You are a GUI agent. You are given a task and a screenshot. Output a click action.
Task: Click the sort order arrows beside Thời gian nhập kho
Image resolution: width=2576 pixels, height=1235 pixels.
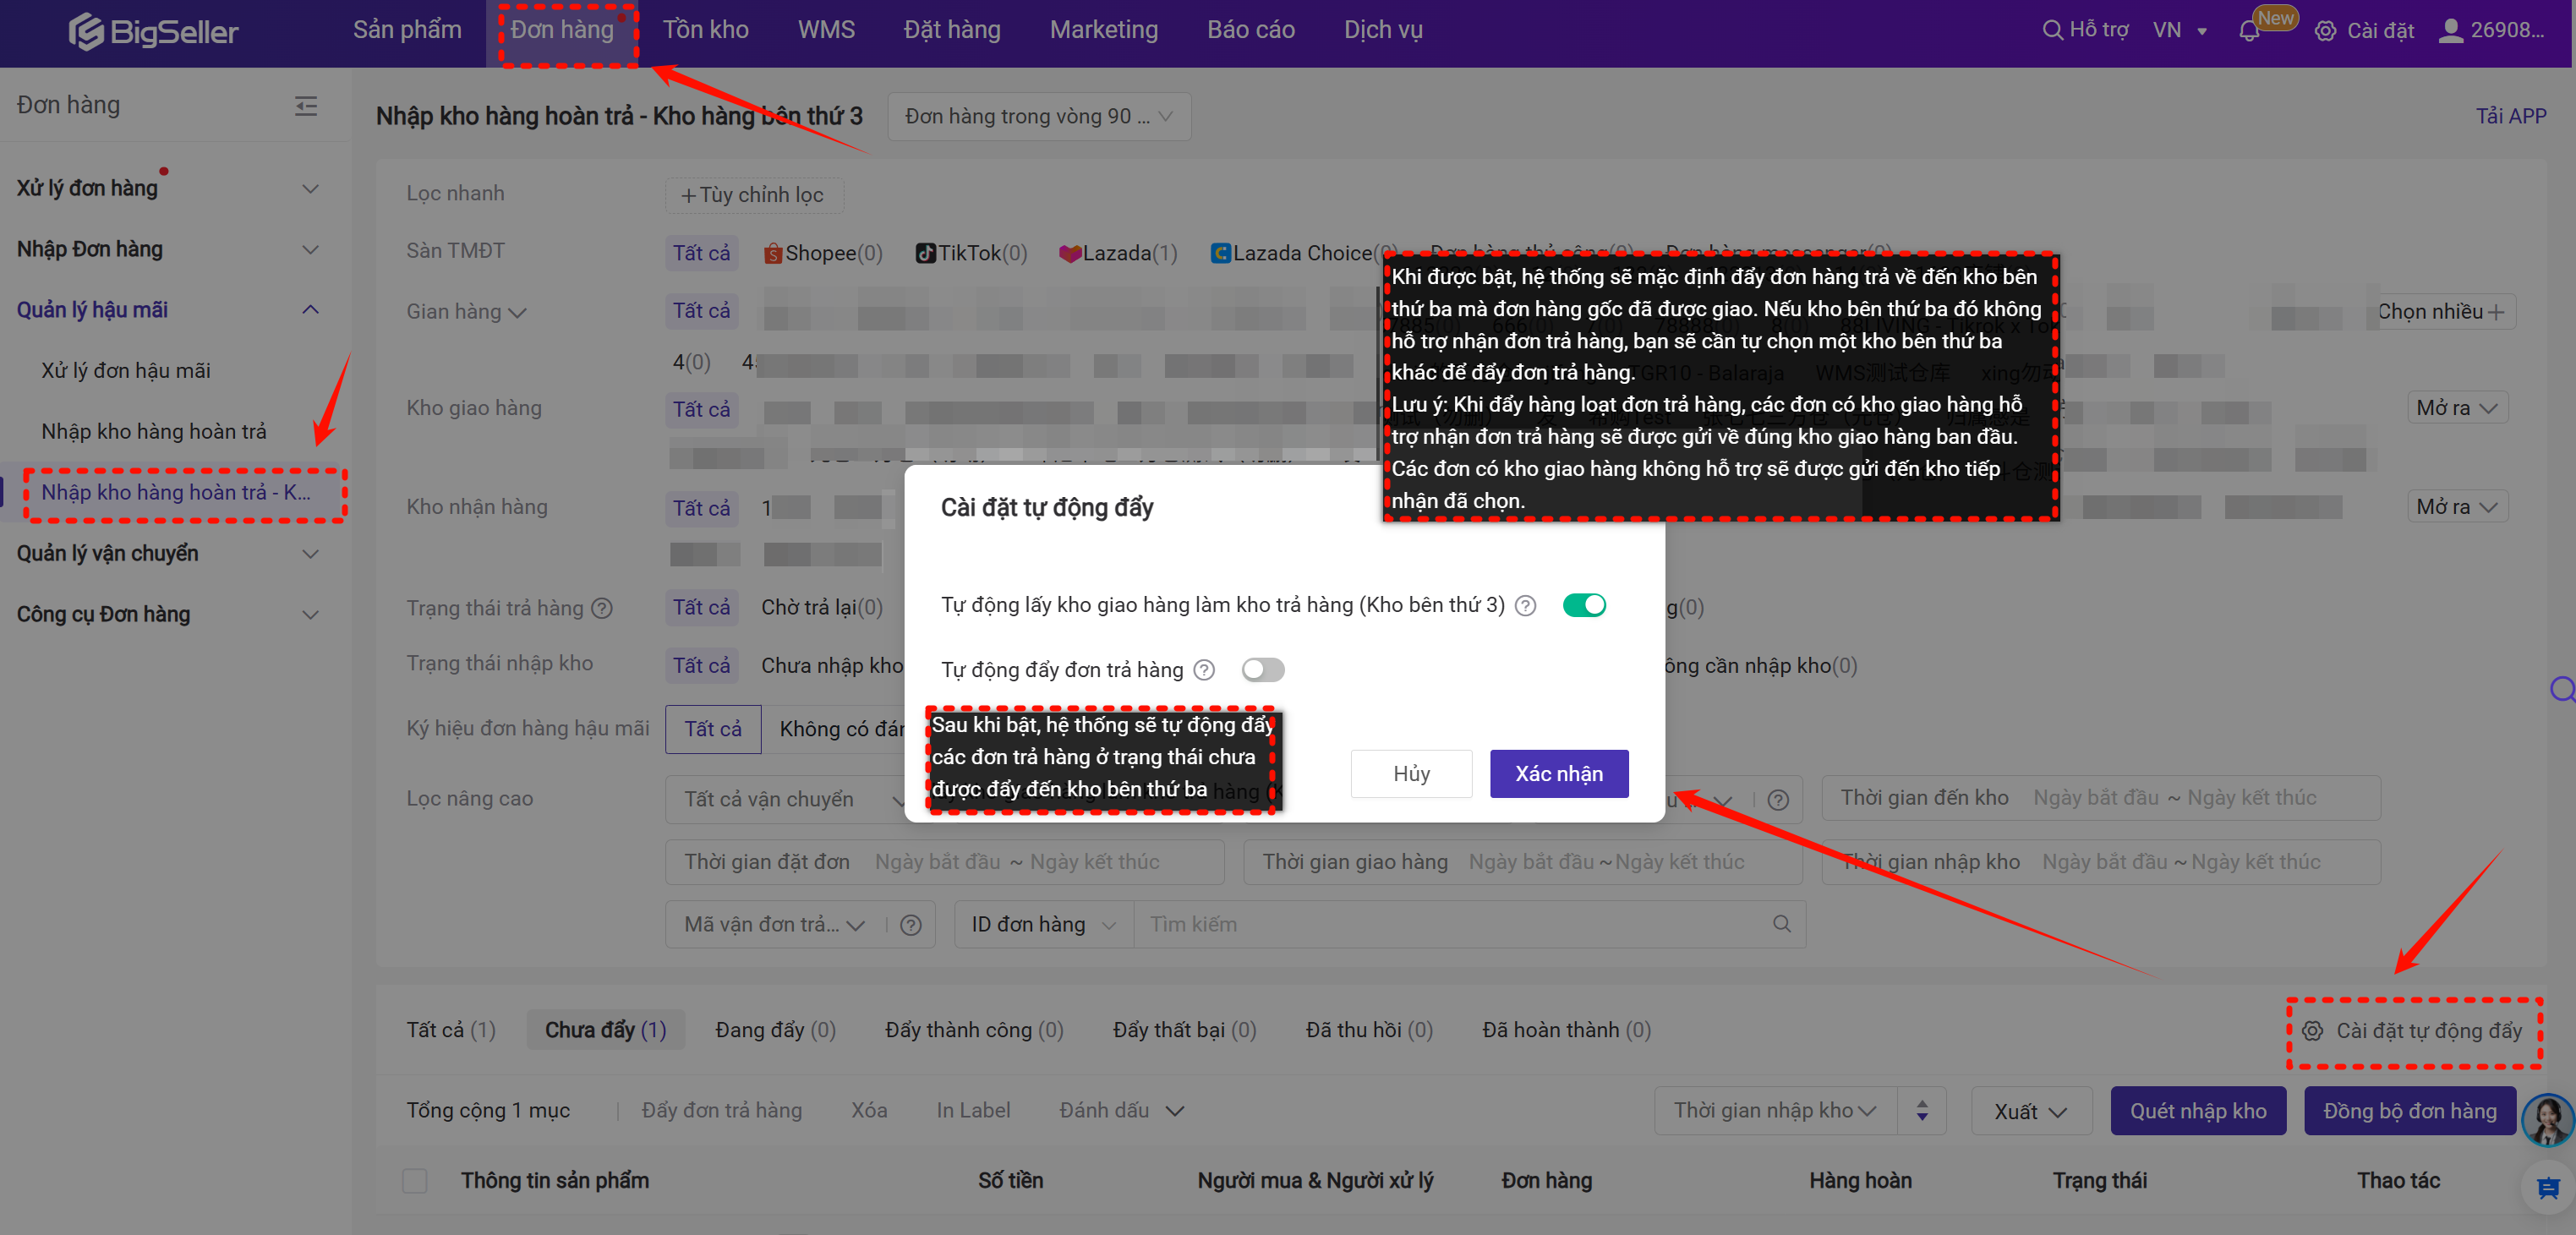point(1922,1111)
